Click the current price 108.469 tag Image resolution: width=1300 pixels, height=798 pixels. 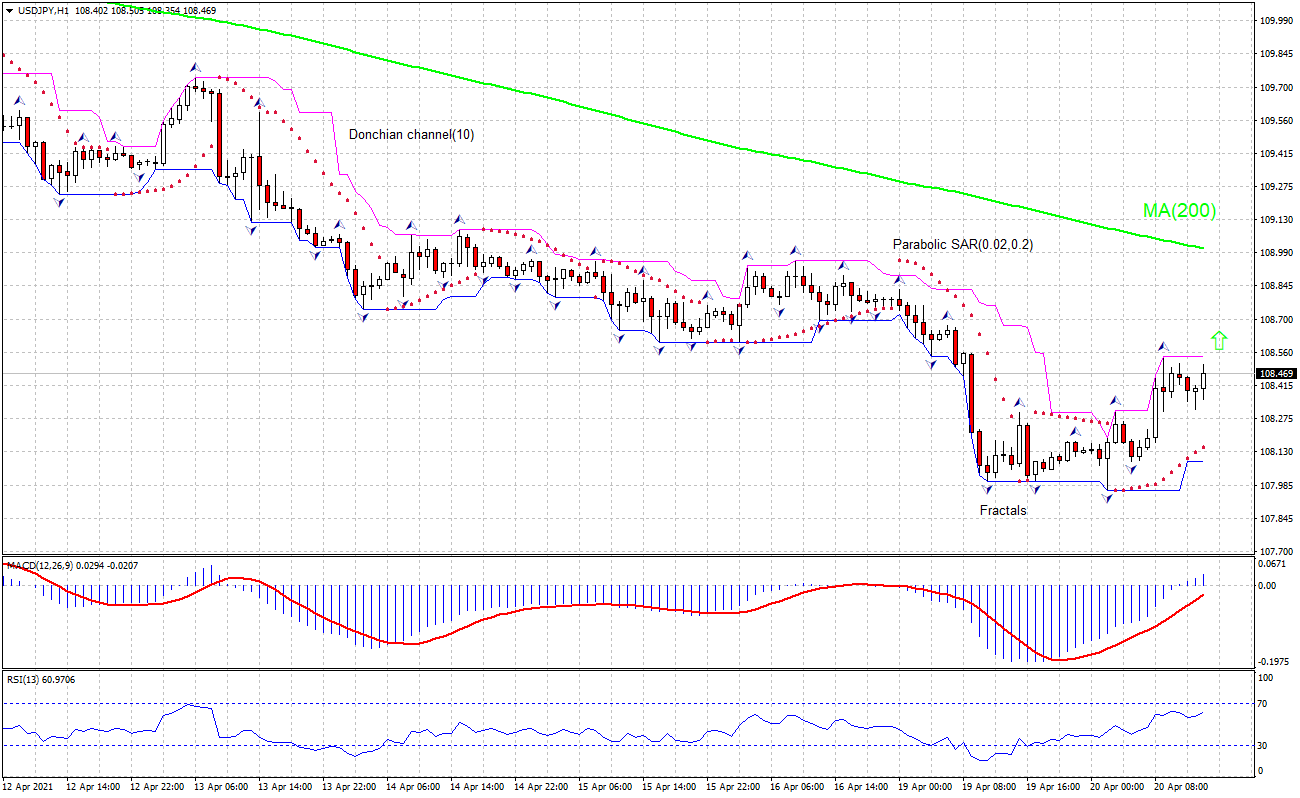pos(1276,371)
